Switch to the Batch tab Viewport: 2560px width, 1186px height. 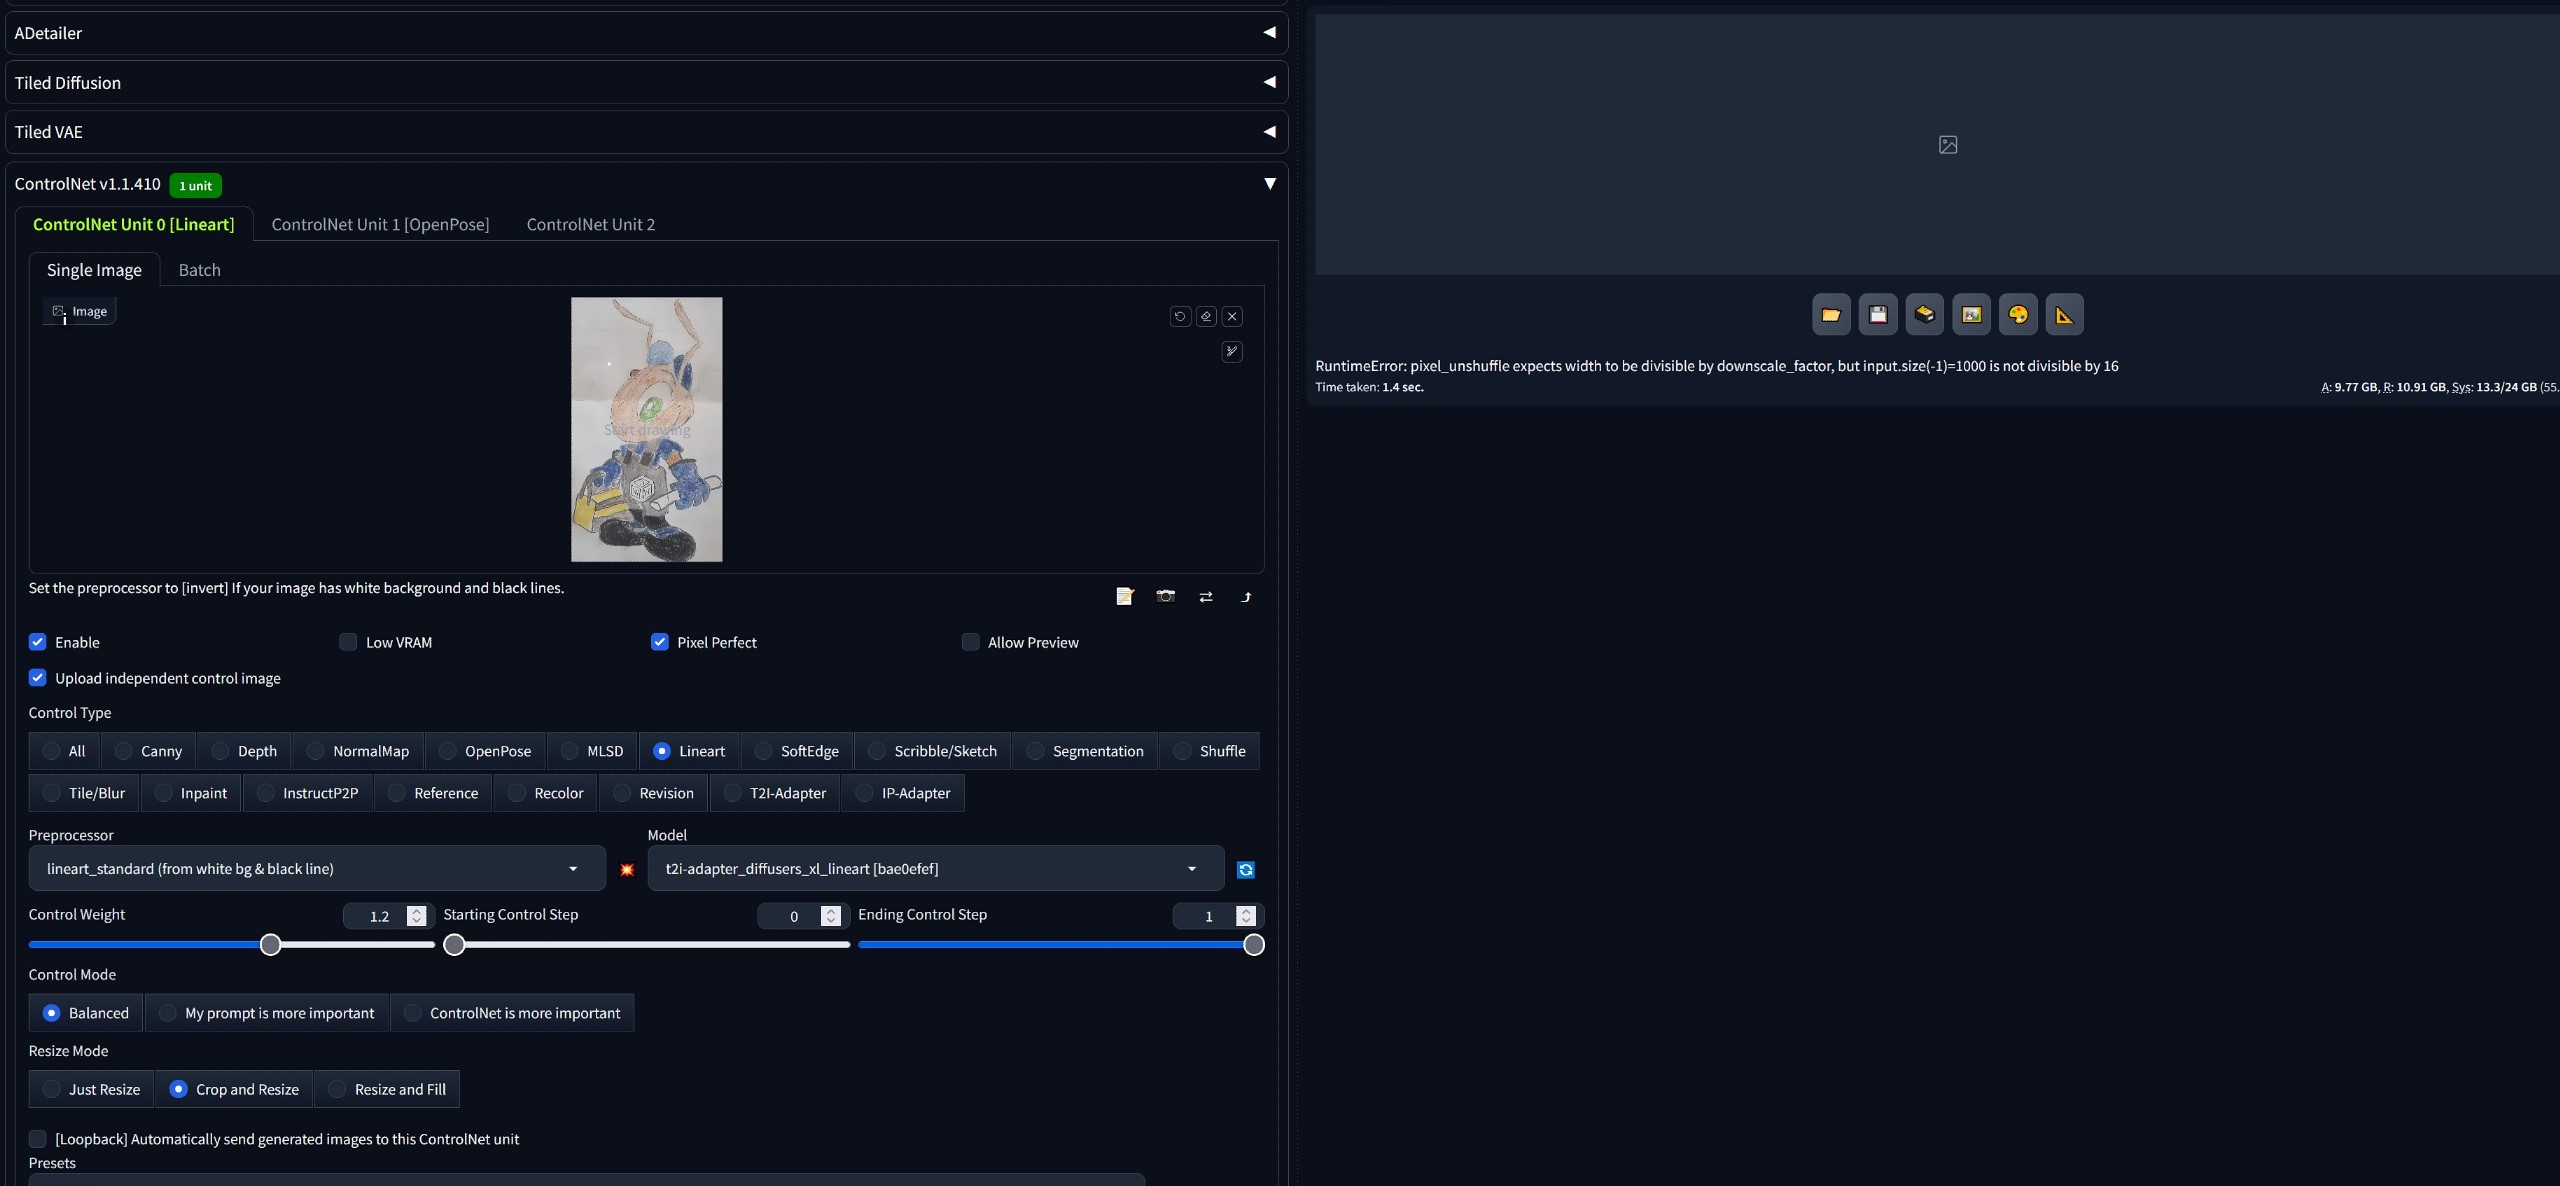199,270
